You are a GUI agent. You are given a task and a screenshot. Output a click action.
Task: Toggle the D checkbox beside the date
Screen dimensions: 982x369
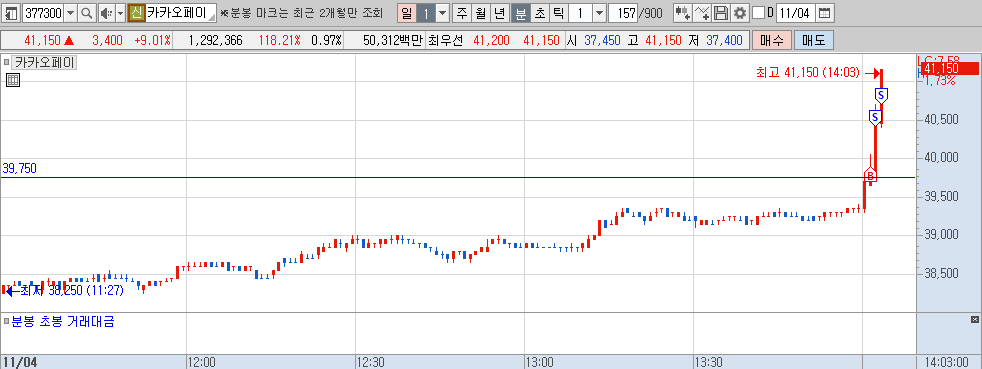(x=758, y=13)
